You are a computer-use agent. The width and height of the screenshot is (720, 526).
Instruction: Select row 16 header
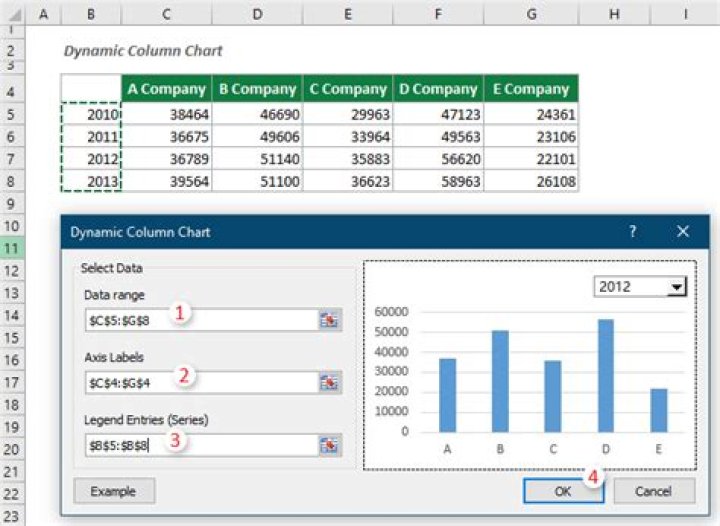(x=11, y=360)
